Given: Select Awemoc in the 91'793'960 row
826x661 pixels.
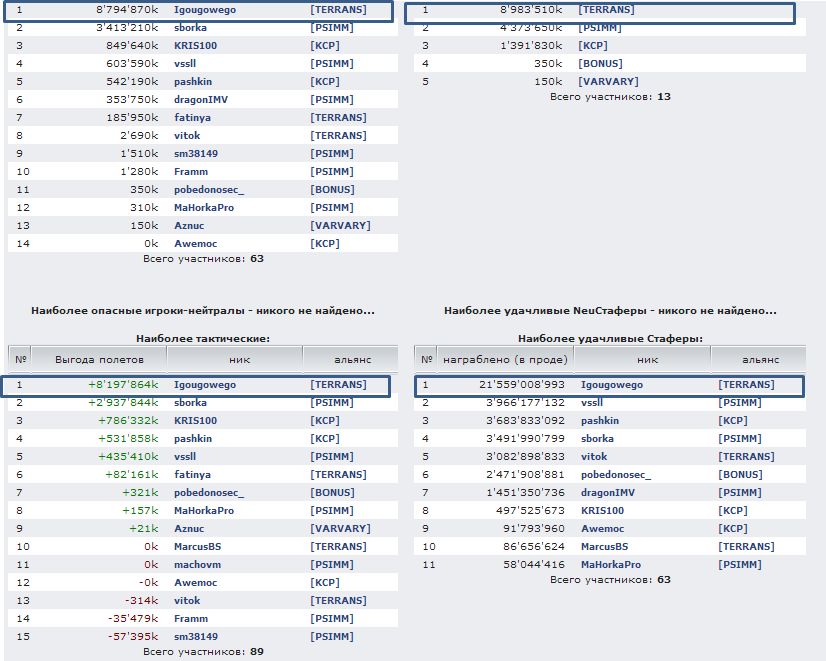Looking at the screenshot, I should coord(601,529).
